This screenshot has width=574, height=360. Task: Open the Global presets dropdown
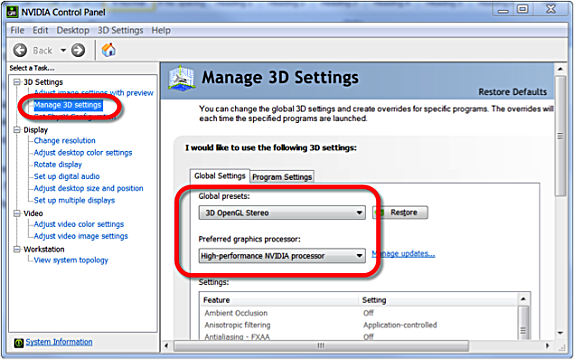pyautogui.click(x=282, y=213)
